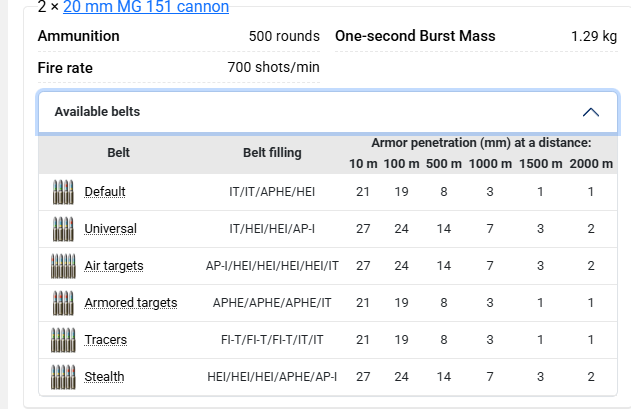Open the Default belt link
631x409 pixels.
pos(105,191)
